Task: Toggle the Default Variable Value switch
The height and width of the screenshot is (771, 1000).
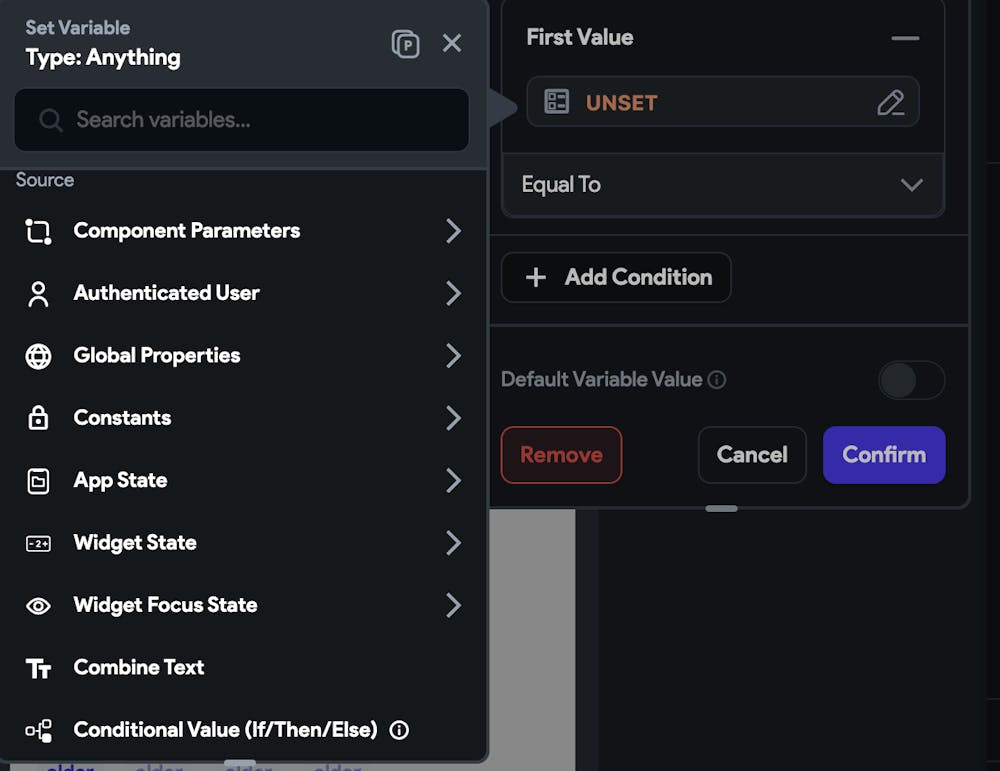Action: (911, 380)
